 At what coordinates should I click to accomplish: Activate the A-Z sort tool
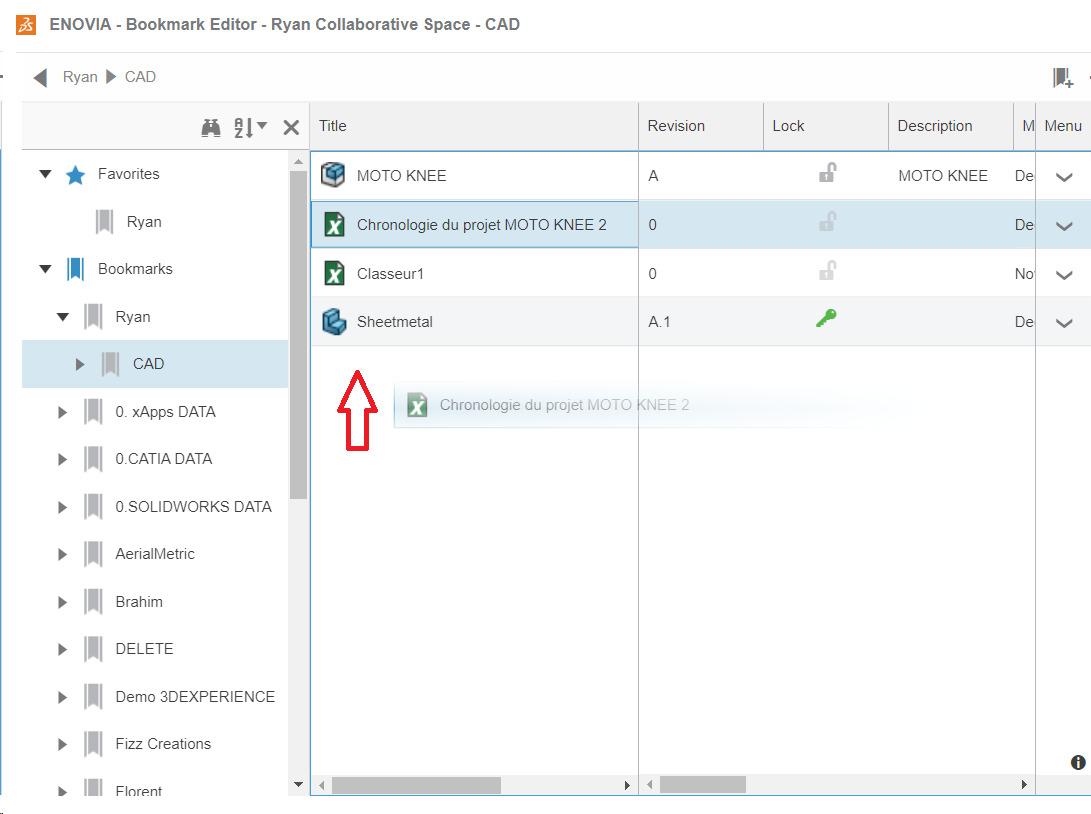coord(243,128)
